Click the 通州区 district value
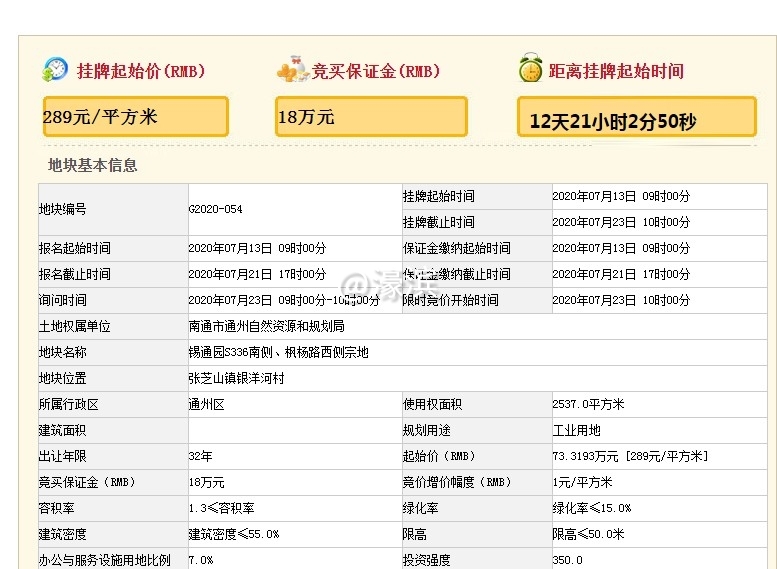Image resolution: width=777 pixels, height=569 pixels. click(207, 404)
